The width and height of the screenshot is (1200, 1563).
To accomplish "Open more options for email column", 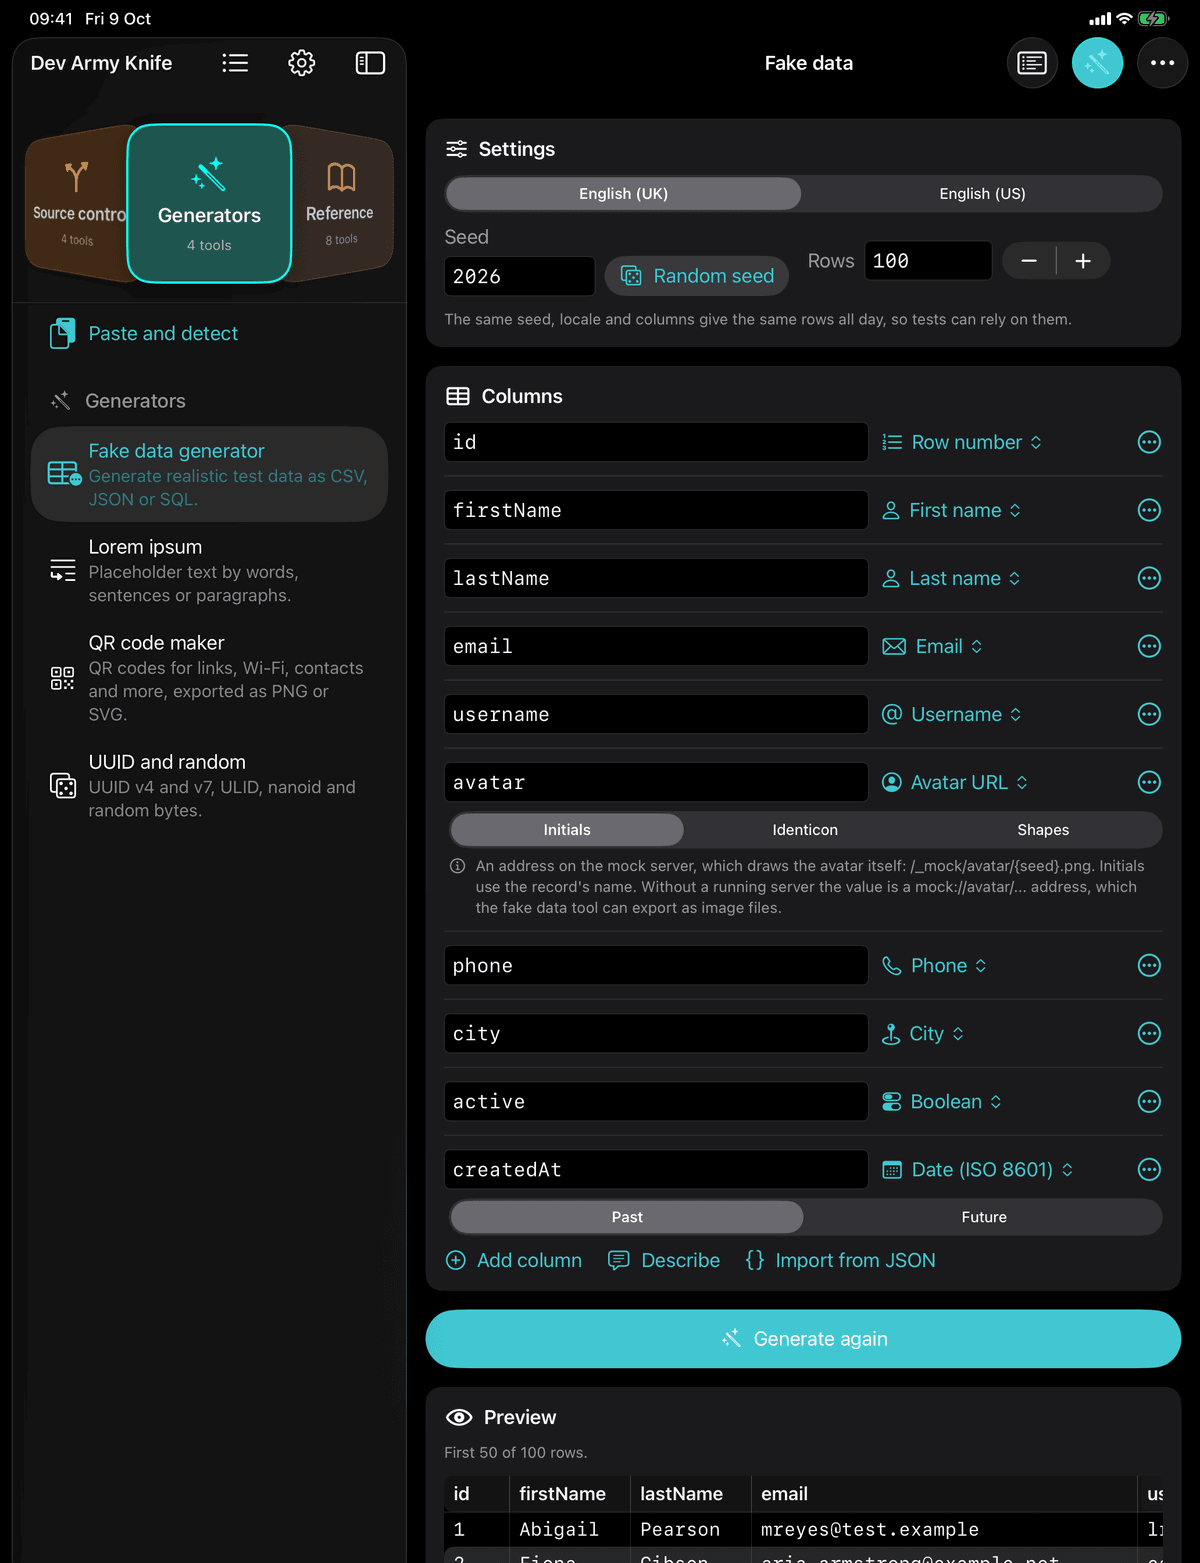I will 1149,646.
